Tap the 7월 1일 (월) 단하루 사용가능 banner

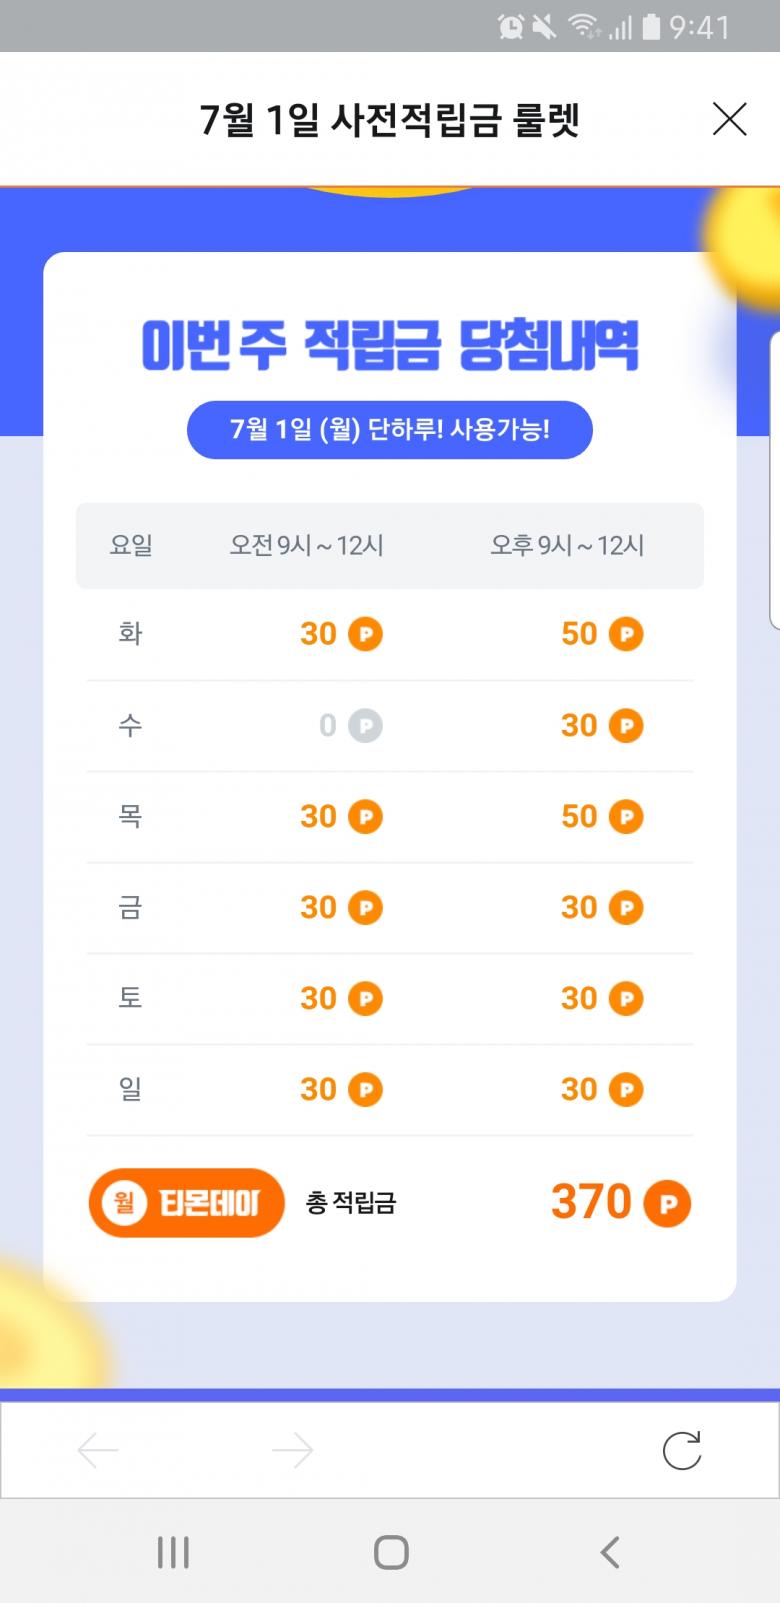(390, 430)
